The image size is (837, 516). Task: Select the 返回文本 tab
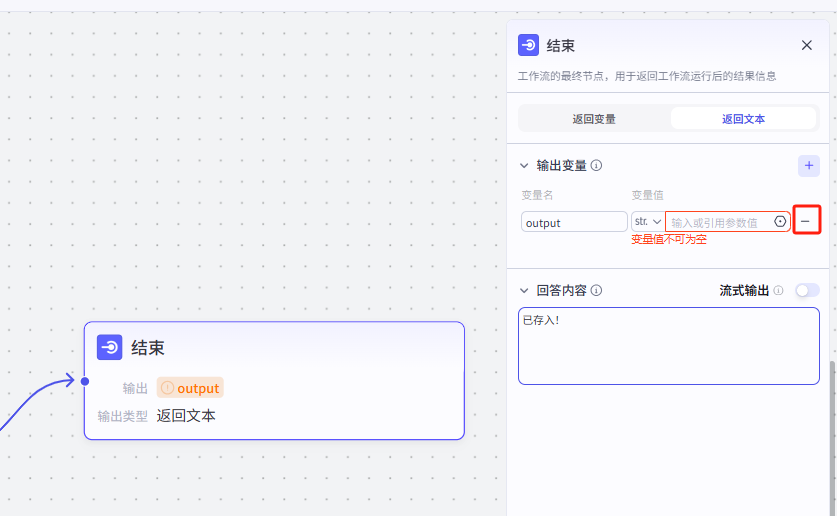tap(743, 118)
